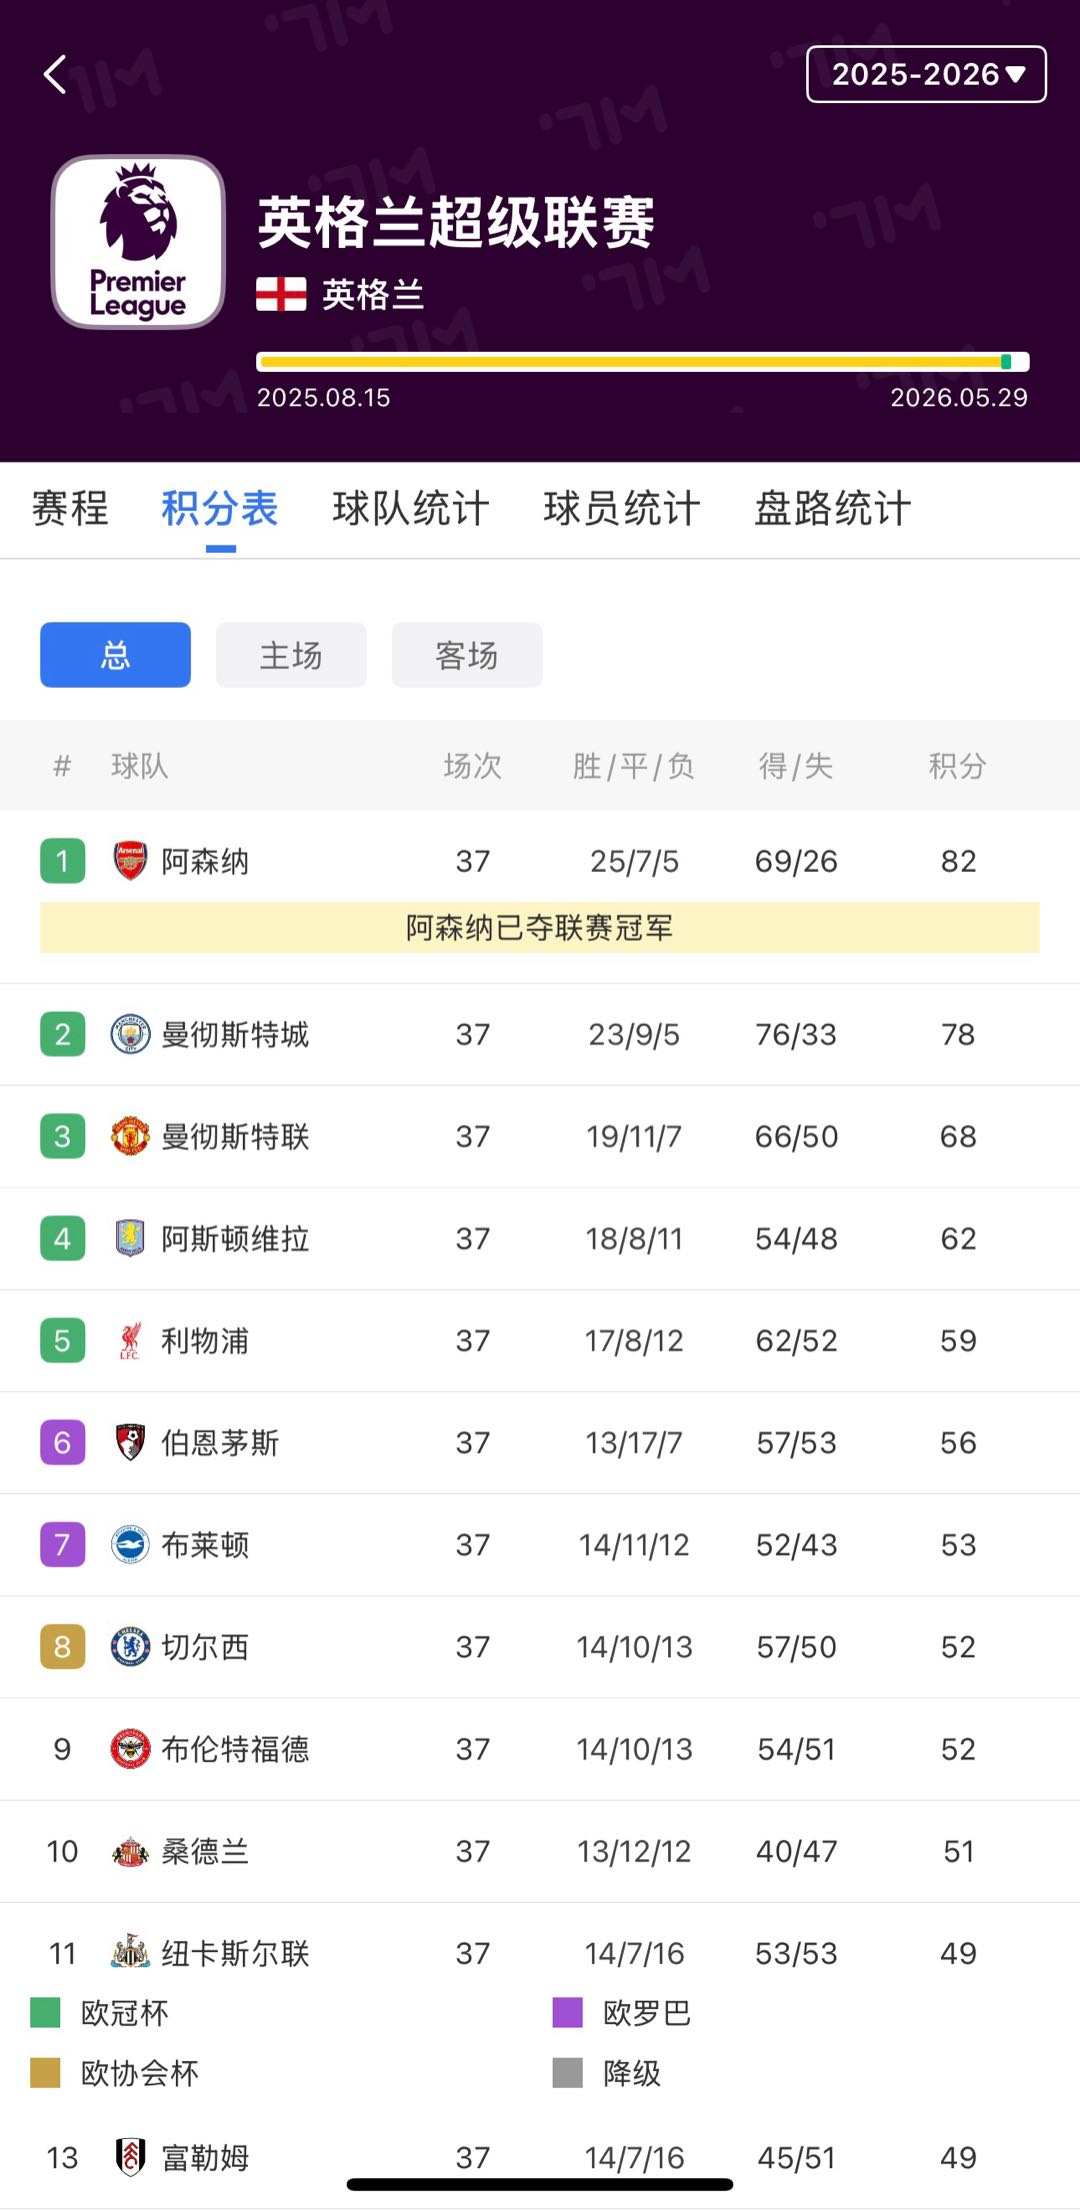
Task: Tap the Liverpool club crest
Action: pos(130,1340)
